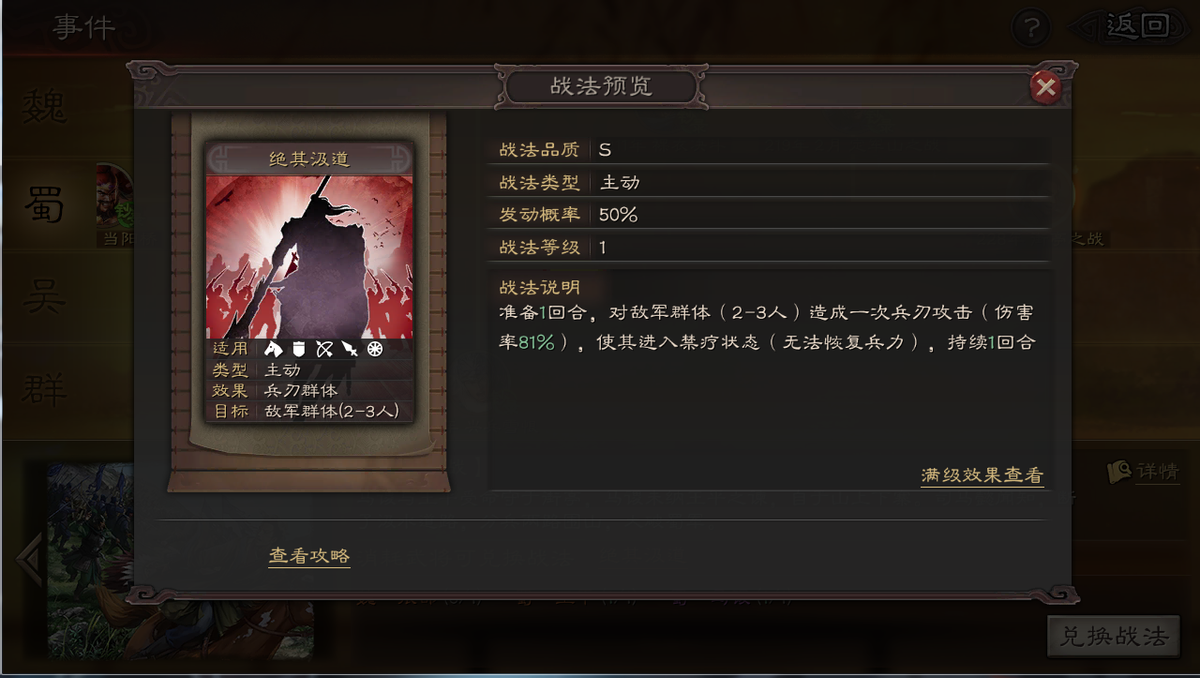Click the 详情 details icon button
Screen dimensions: 1200x678
point(1145,471)
